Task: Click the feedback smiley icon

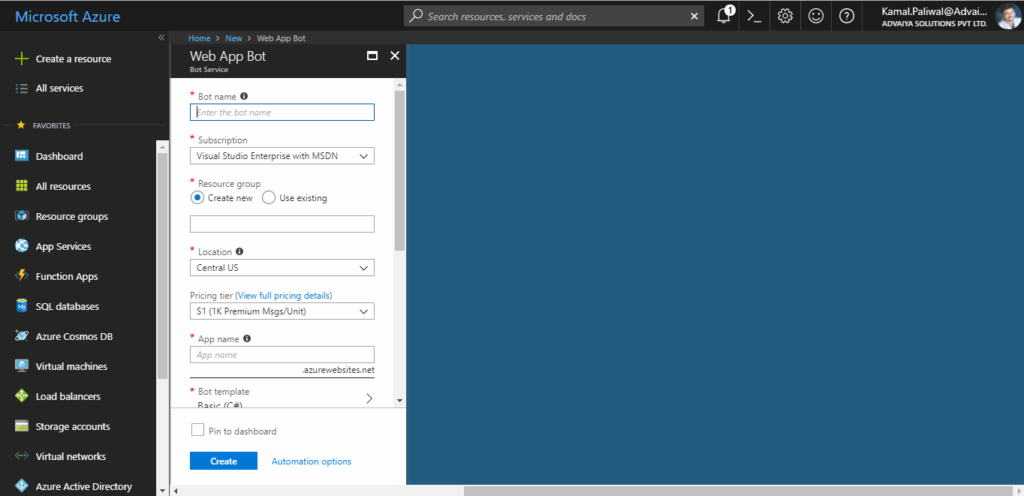Action: tap(816, 16)
